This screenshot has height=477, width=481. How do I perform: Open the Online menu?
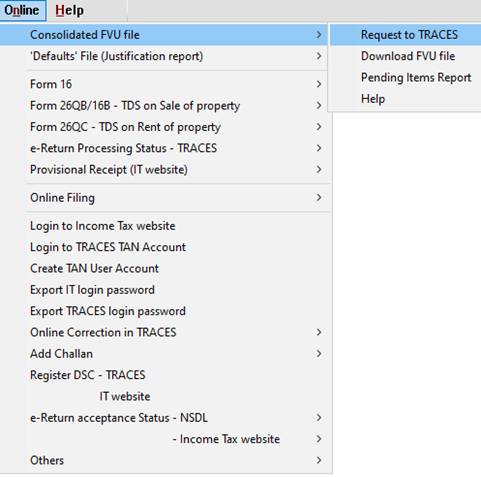23,10
